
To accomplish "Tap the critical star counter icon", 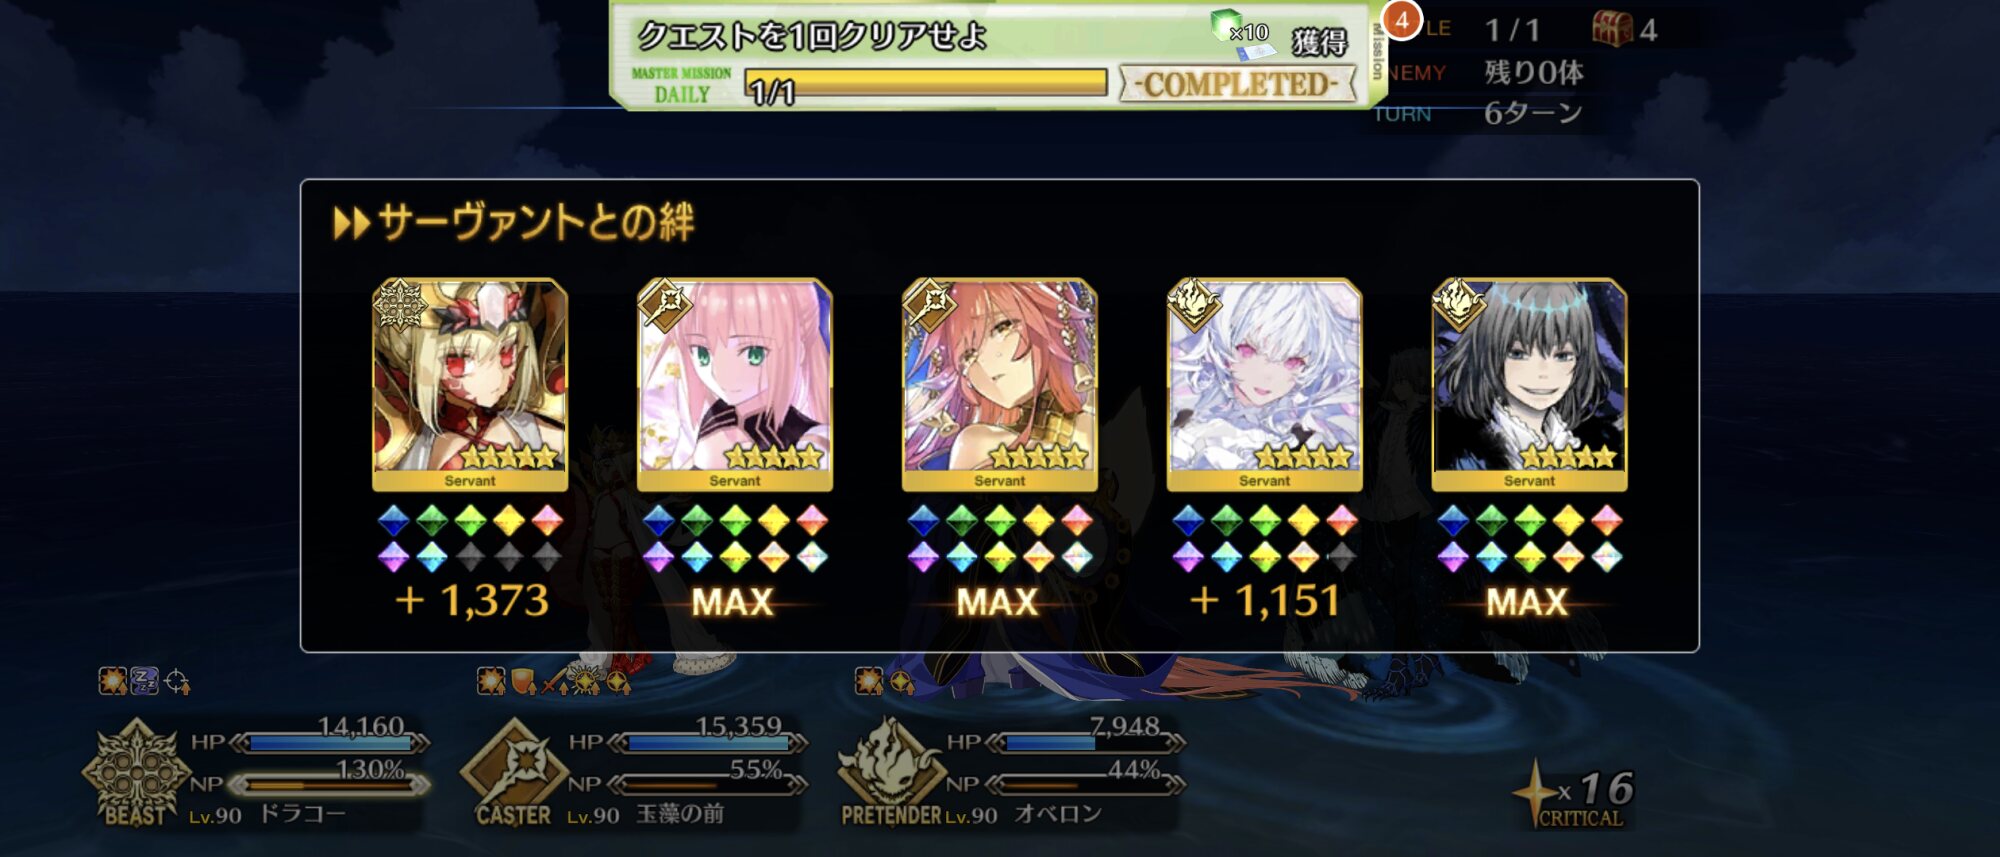I will [x=1534, y=792].
